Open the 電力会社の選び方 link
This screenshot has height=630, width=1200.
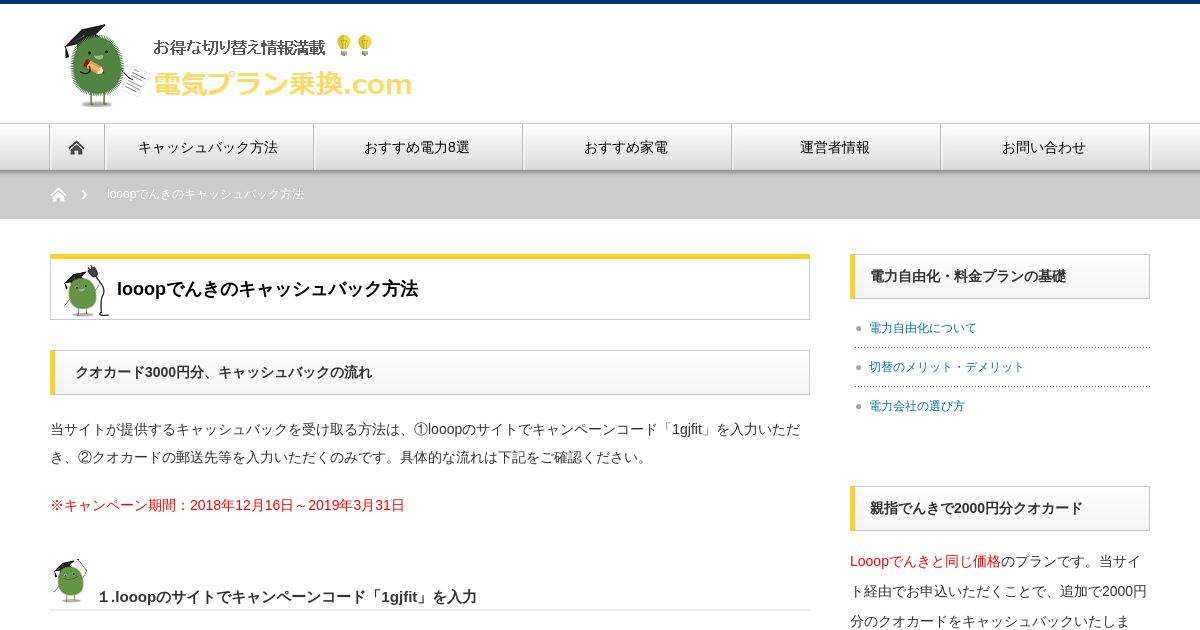pos(916,406)
